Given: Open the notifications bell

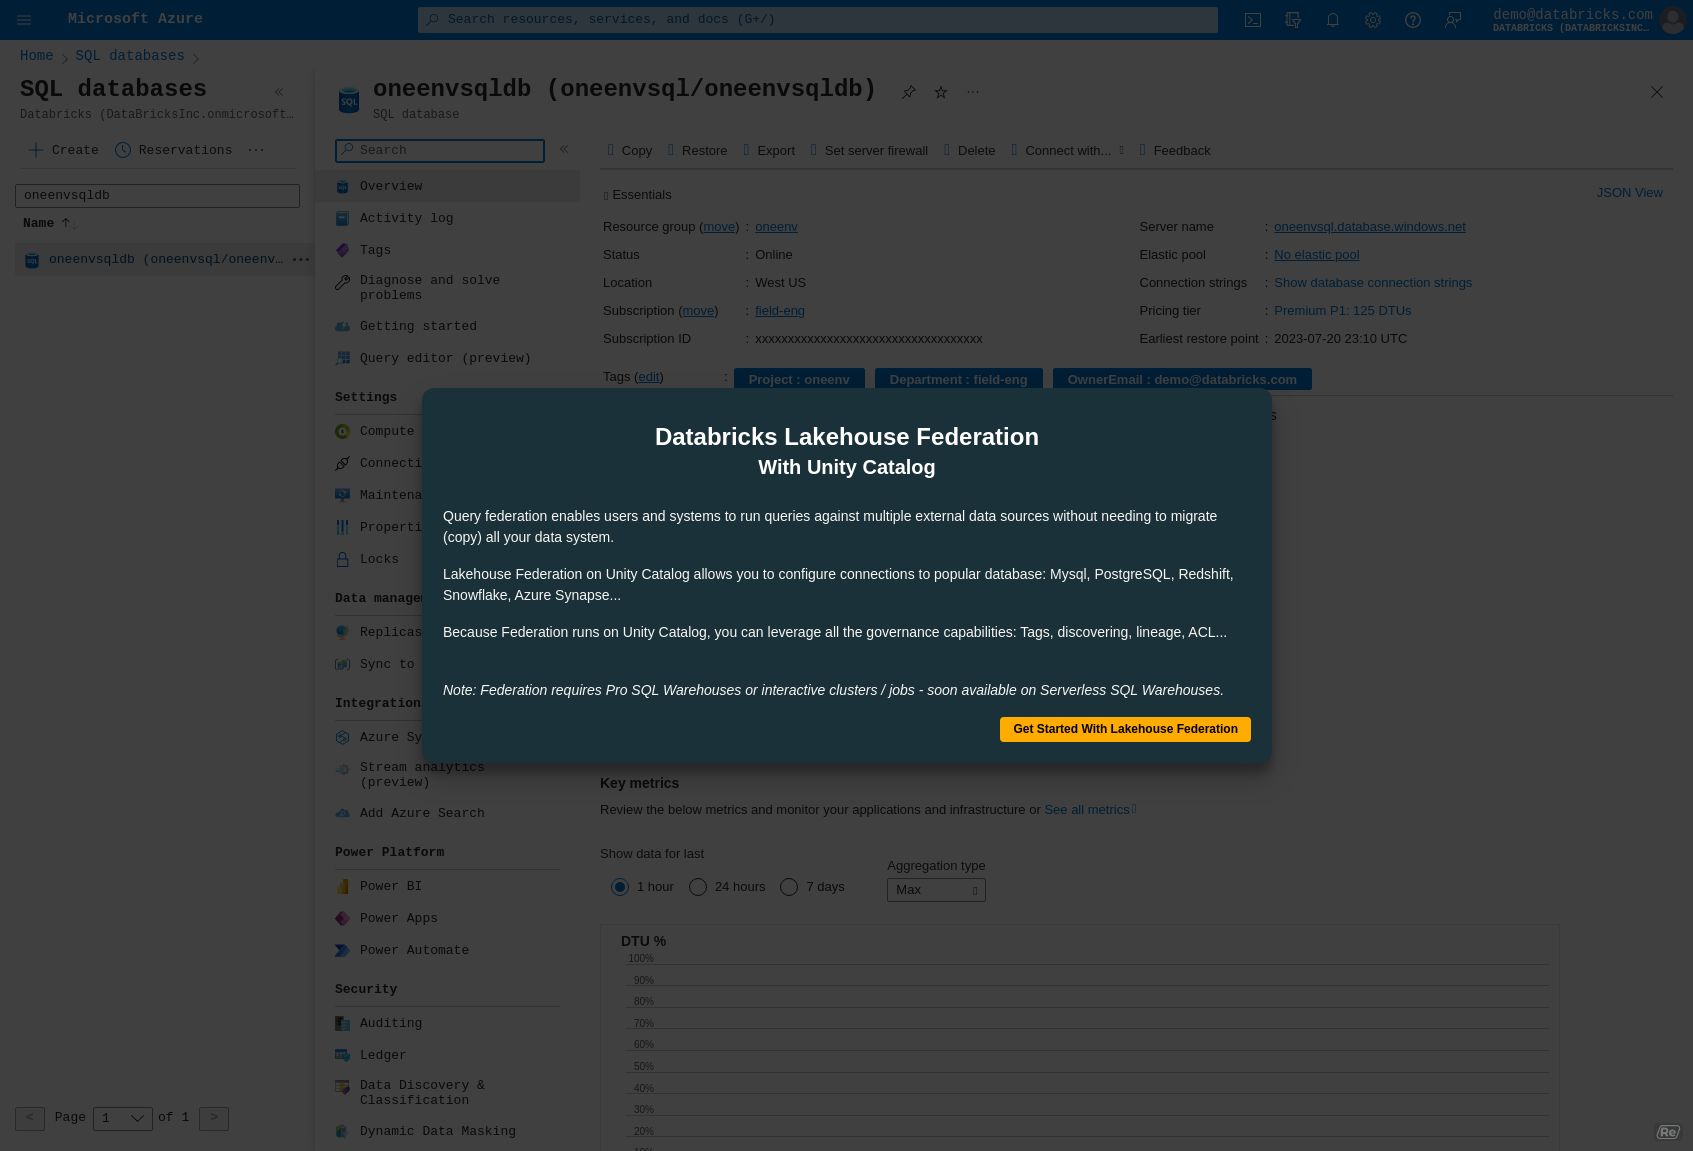Looking at the screenshot, I should point(1332,20).
